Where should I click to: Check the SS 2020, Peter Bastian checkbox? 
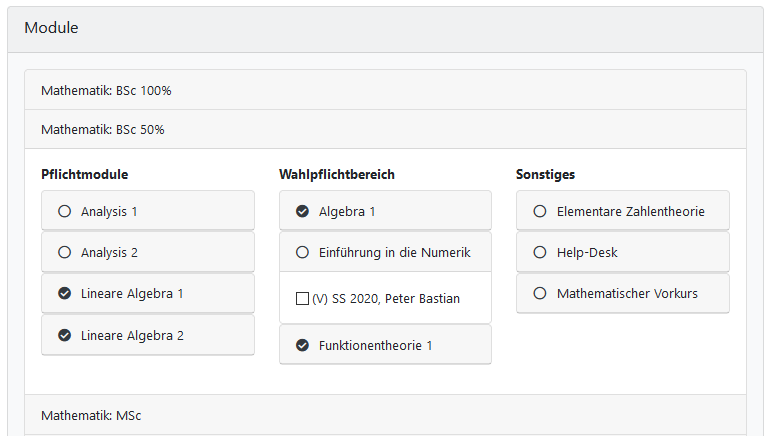coord(303,299)
